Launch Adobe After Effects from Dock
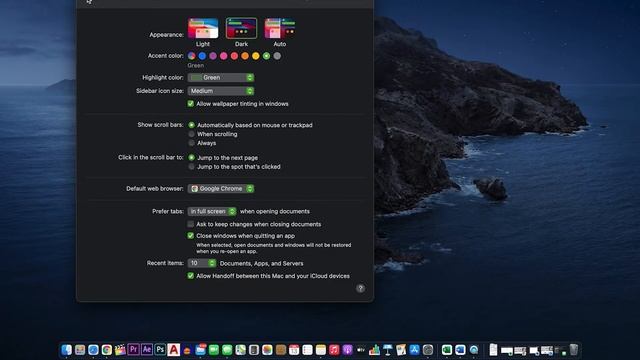The image size is (640, 360). [147, 349]
